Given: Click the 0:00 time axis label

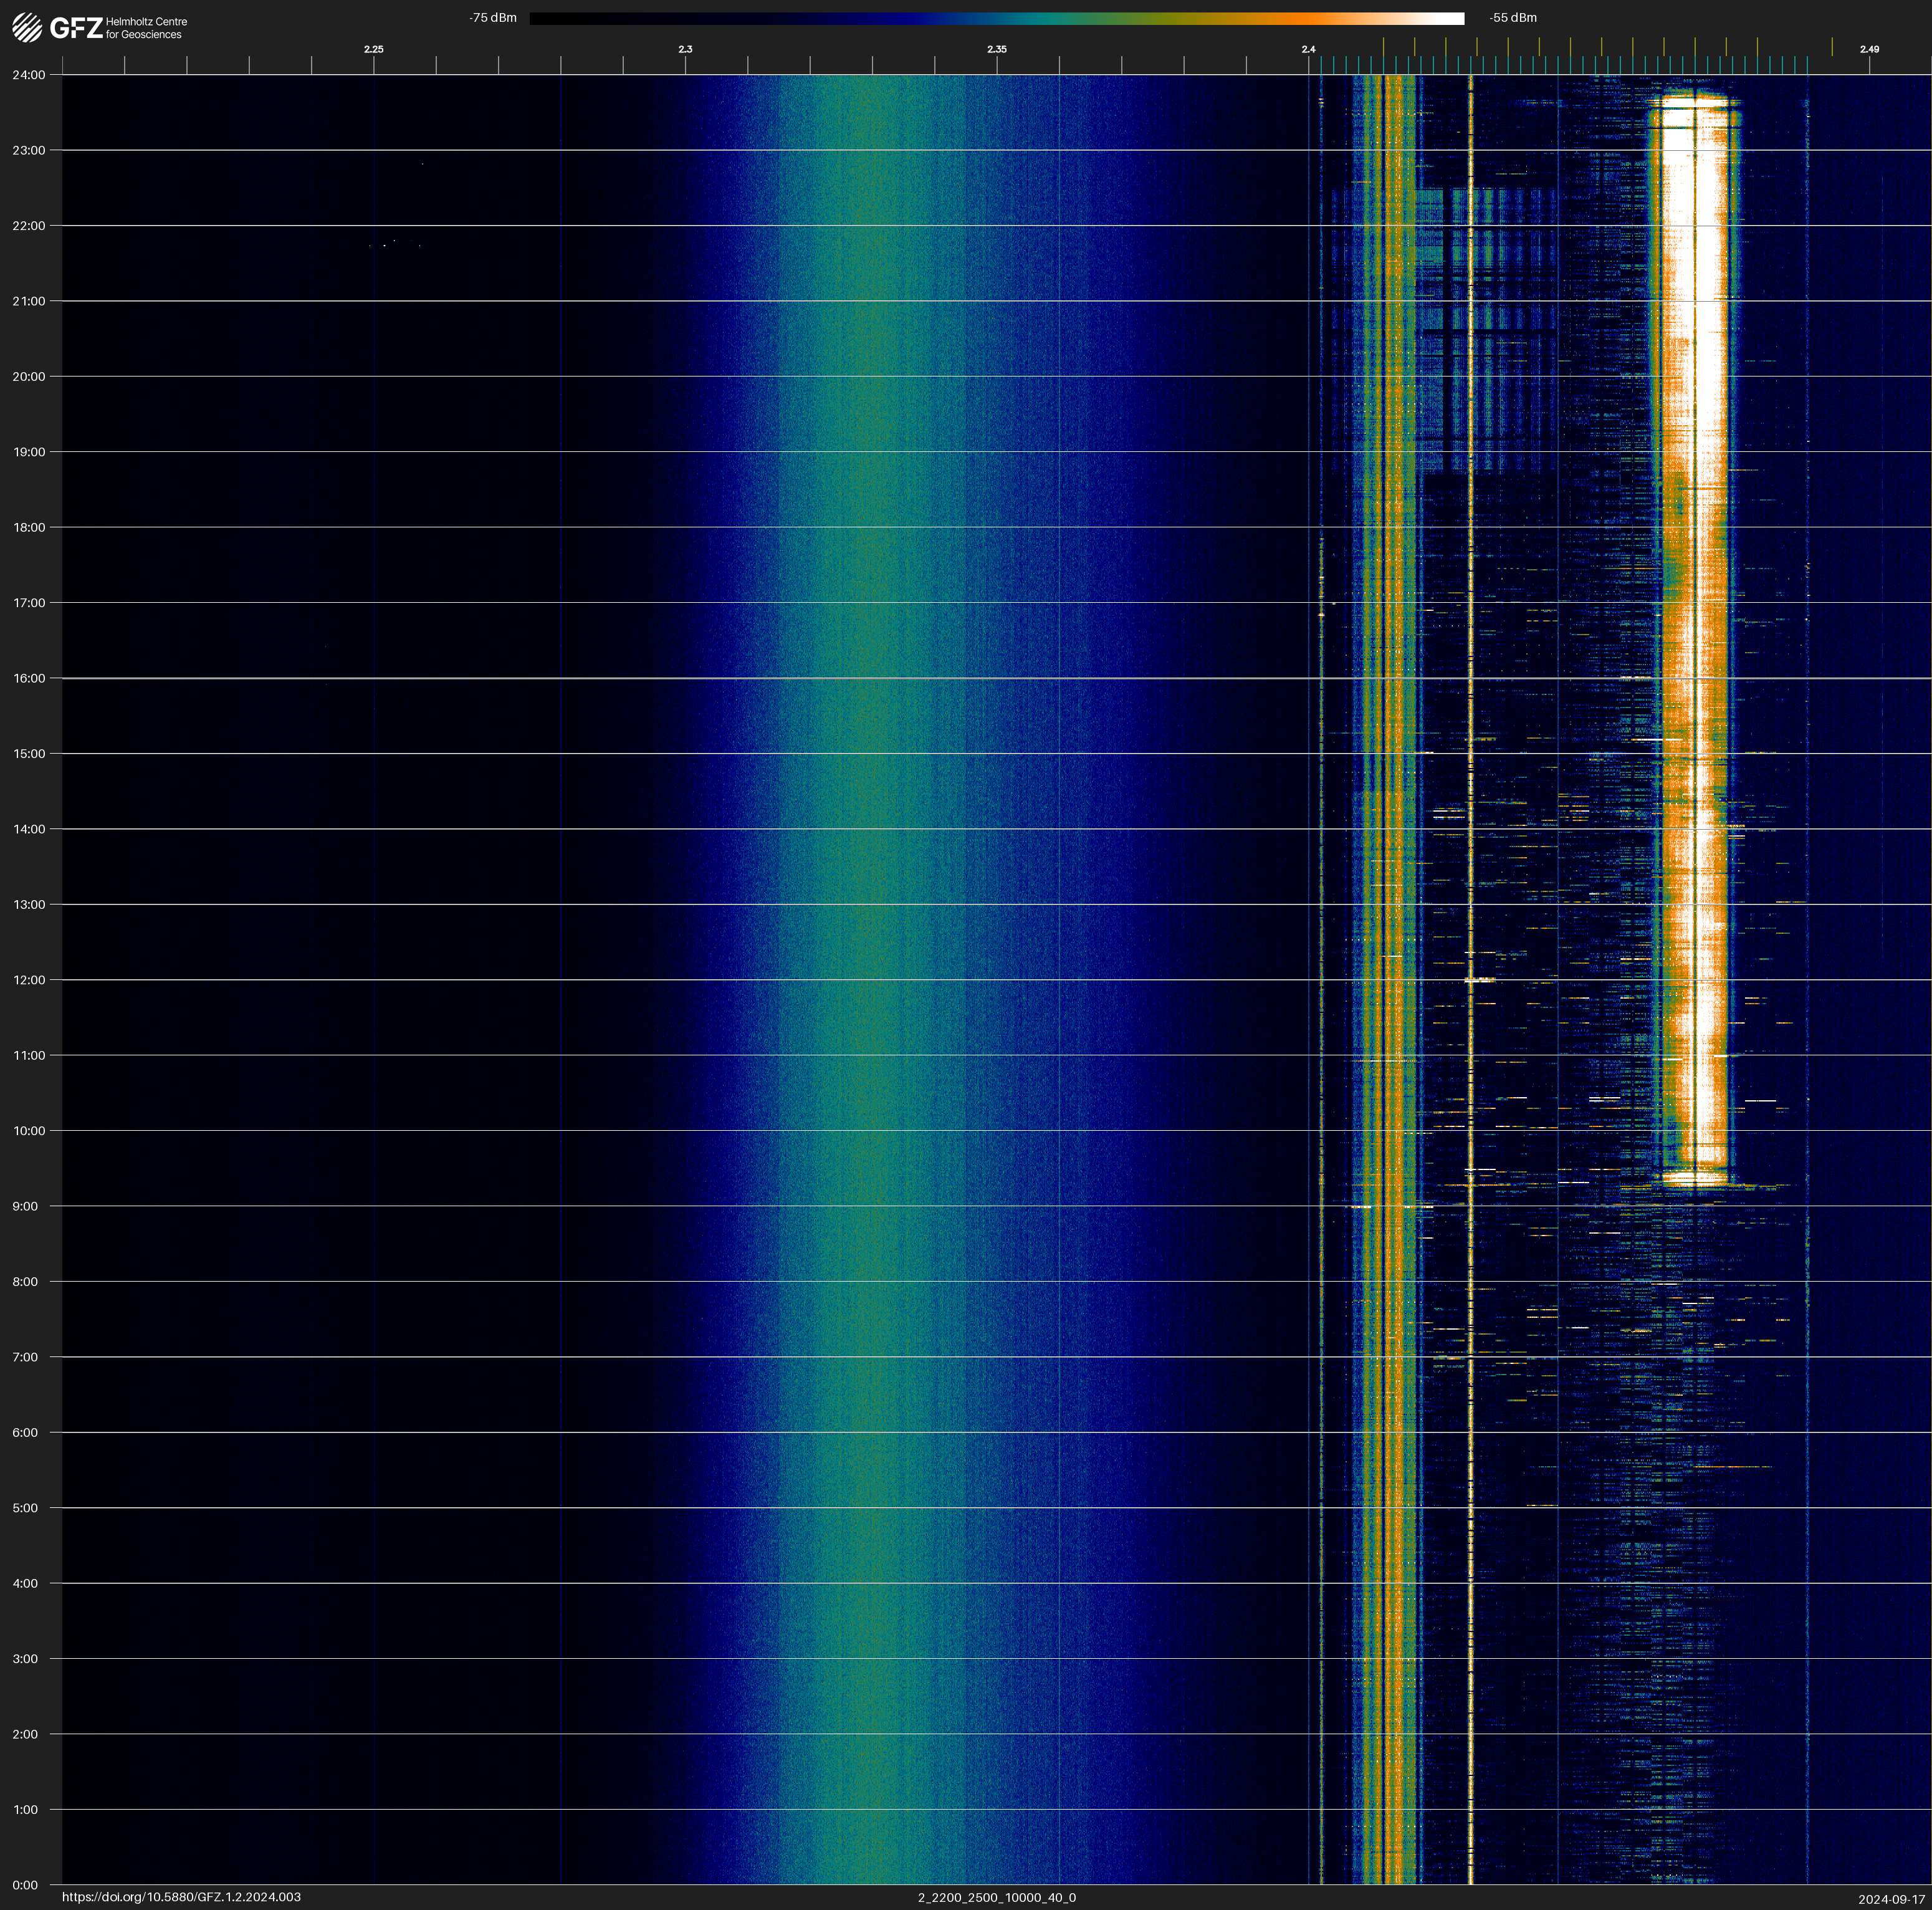Looking at the screenshot, I should (25, 1885).
